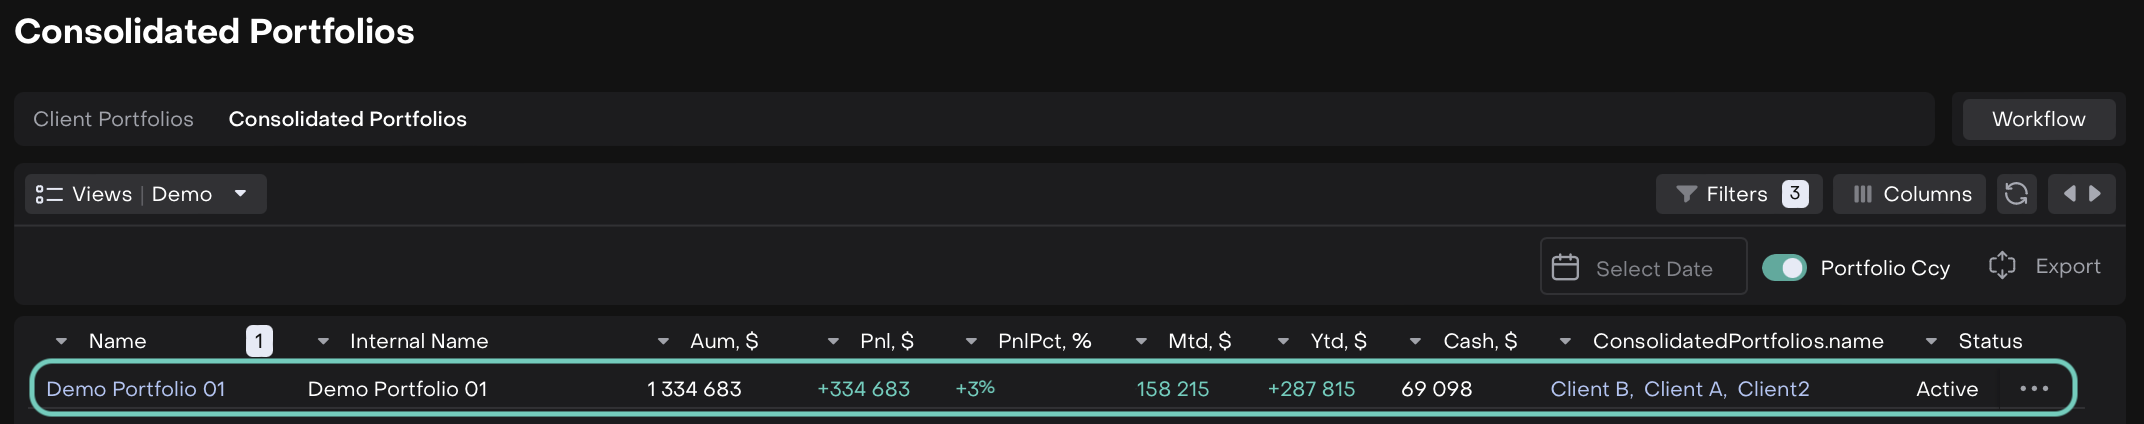Open the Filters funnel button

click(1738, 194)
